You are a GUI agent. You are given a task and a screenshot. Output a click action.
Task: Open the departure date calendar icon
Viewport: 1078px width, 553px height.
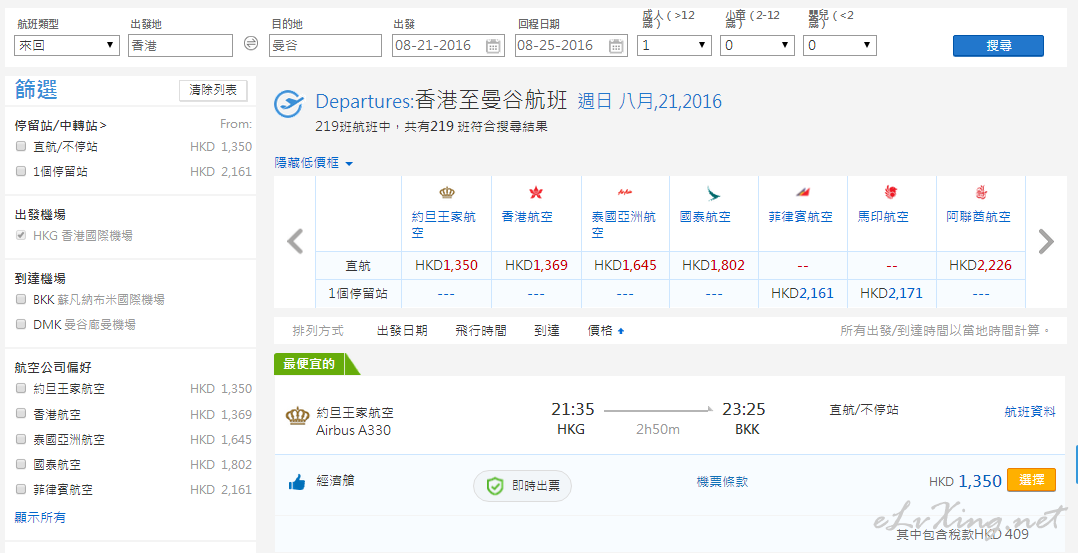493,46
